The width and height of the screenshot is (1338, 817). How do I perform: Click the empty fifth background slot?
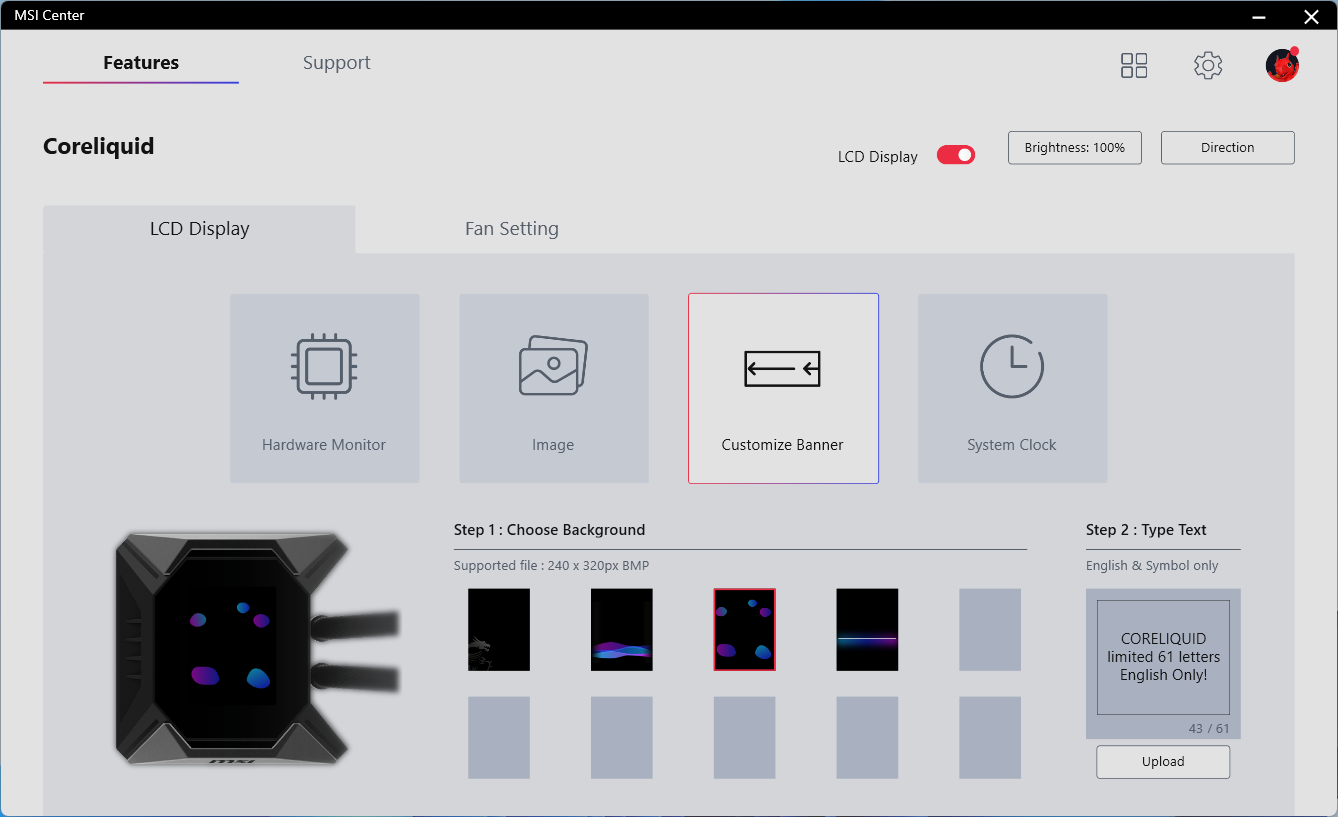989,629
